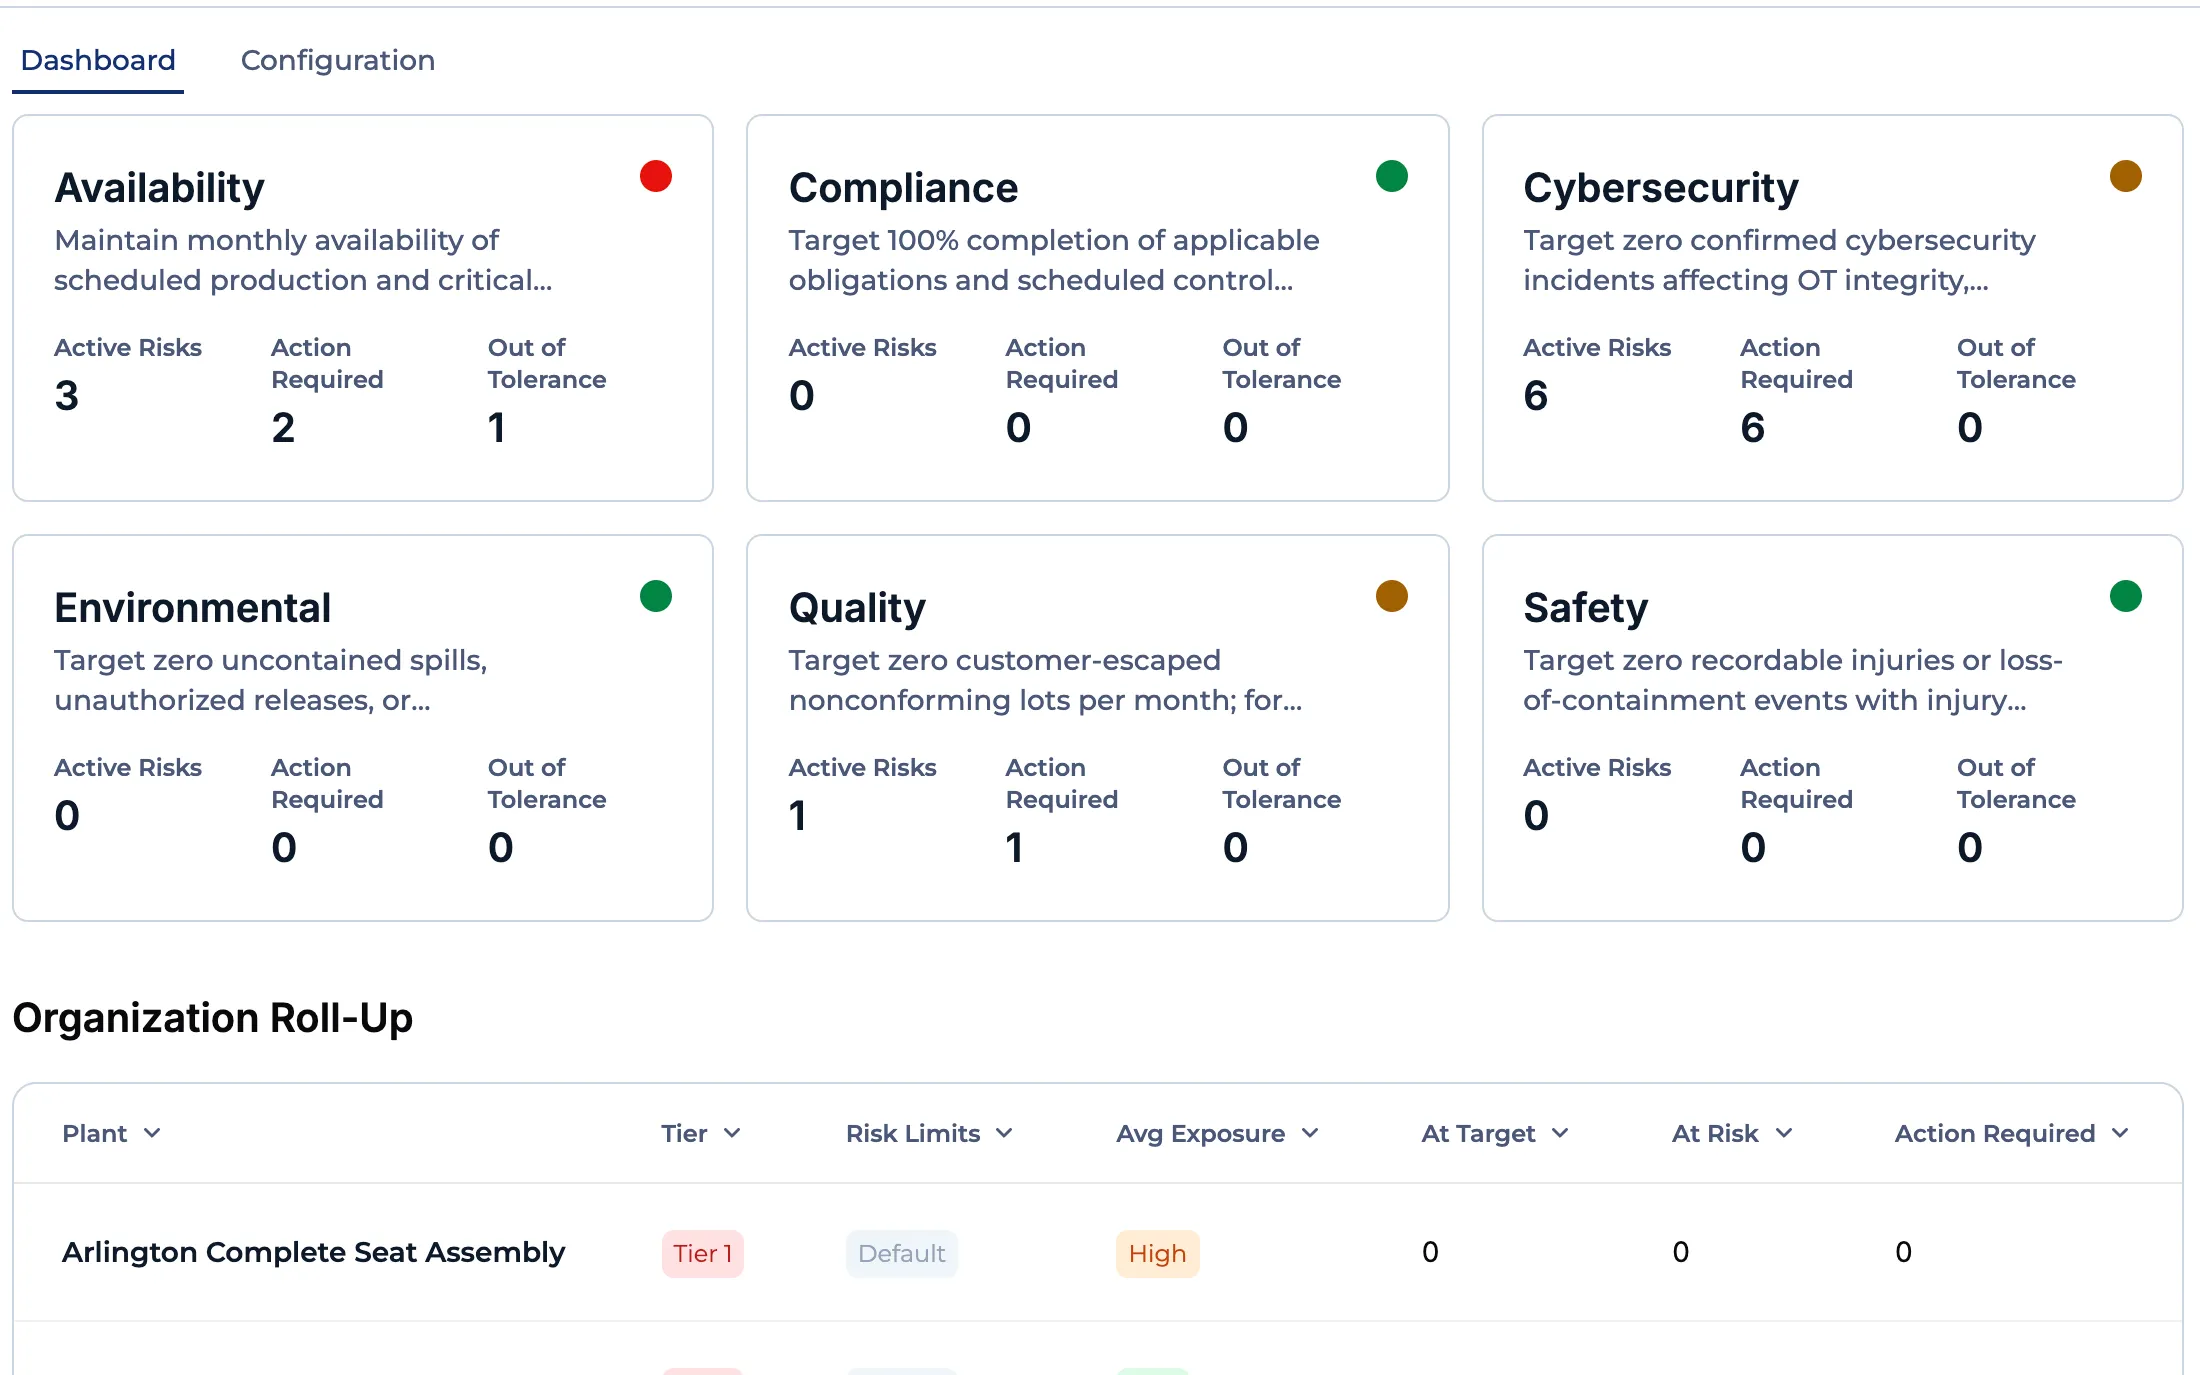Click Availability Out of Tolerance value 1

click(497, 428)
